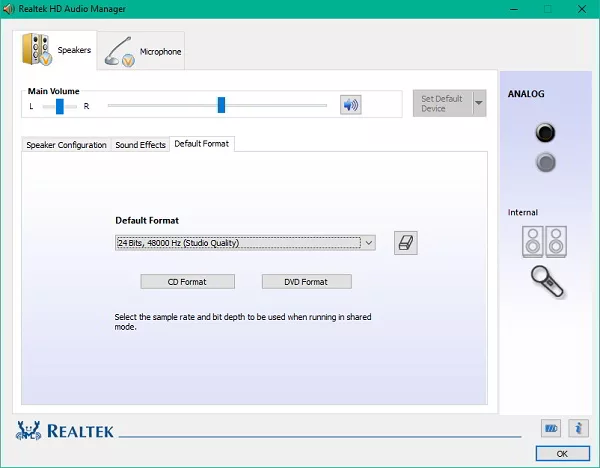Select the black analog audio jack
600x468 pixels.
pos(545,133)
